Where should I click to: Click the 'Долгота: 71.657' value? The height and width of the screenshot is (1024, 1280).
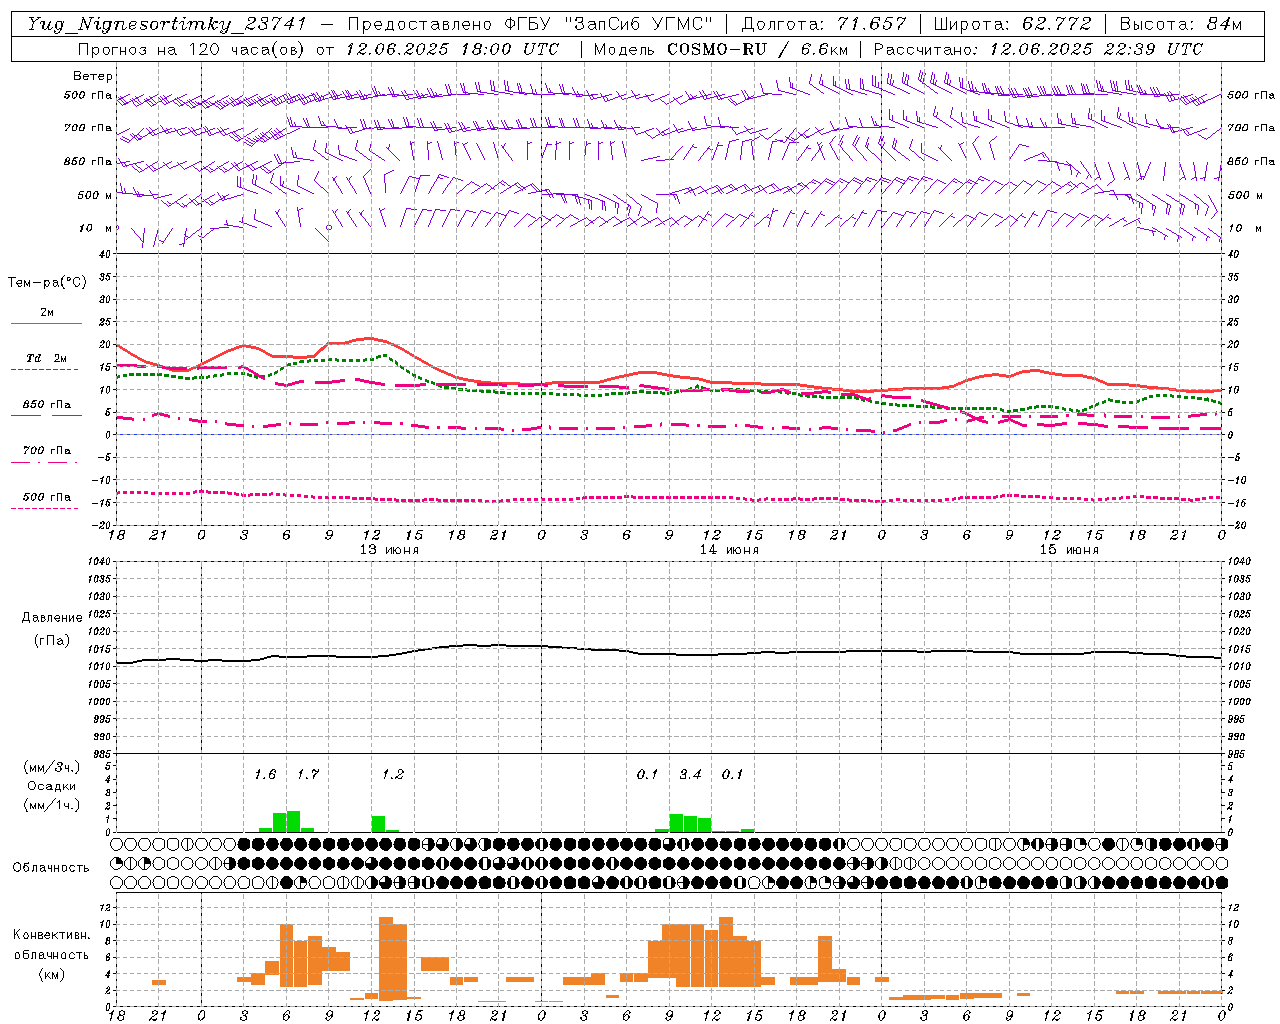click(x=824, y=24)
